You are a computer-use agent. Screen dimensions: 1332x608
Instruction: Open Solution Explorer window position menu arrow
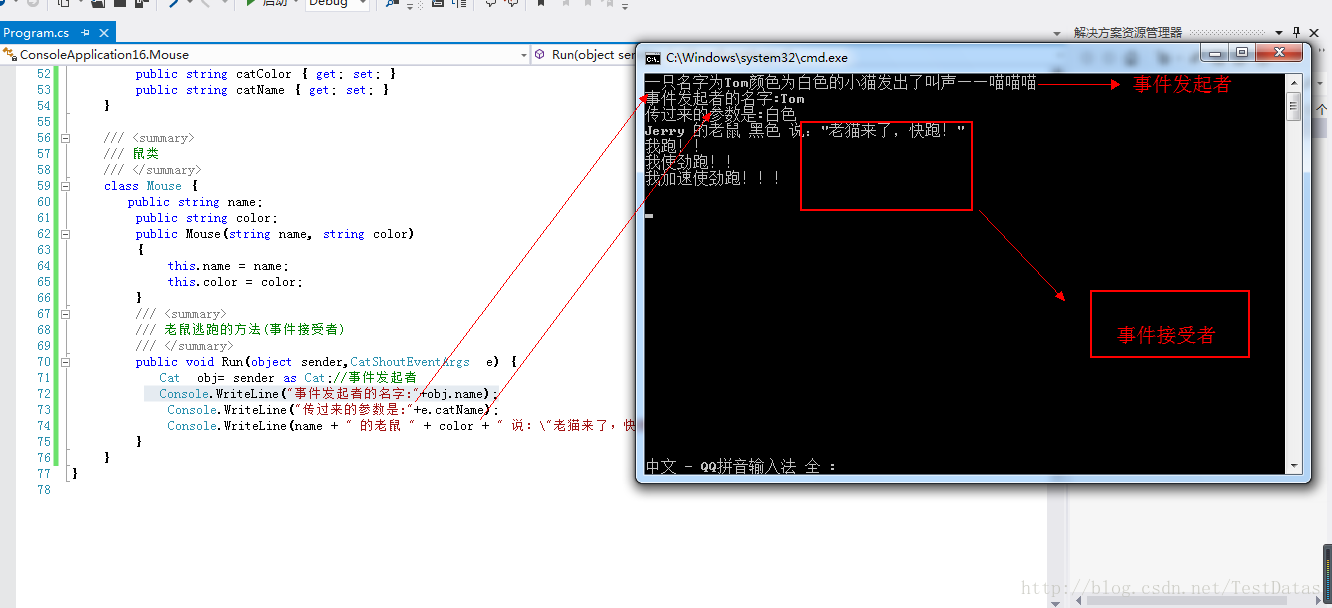[1280, 33]
